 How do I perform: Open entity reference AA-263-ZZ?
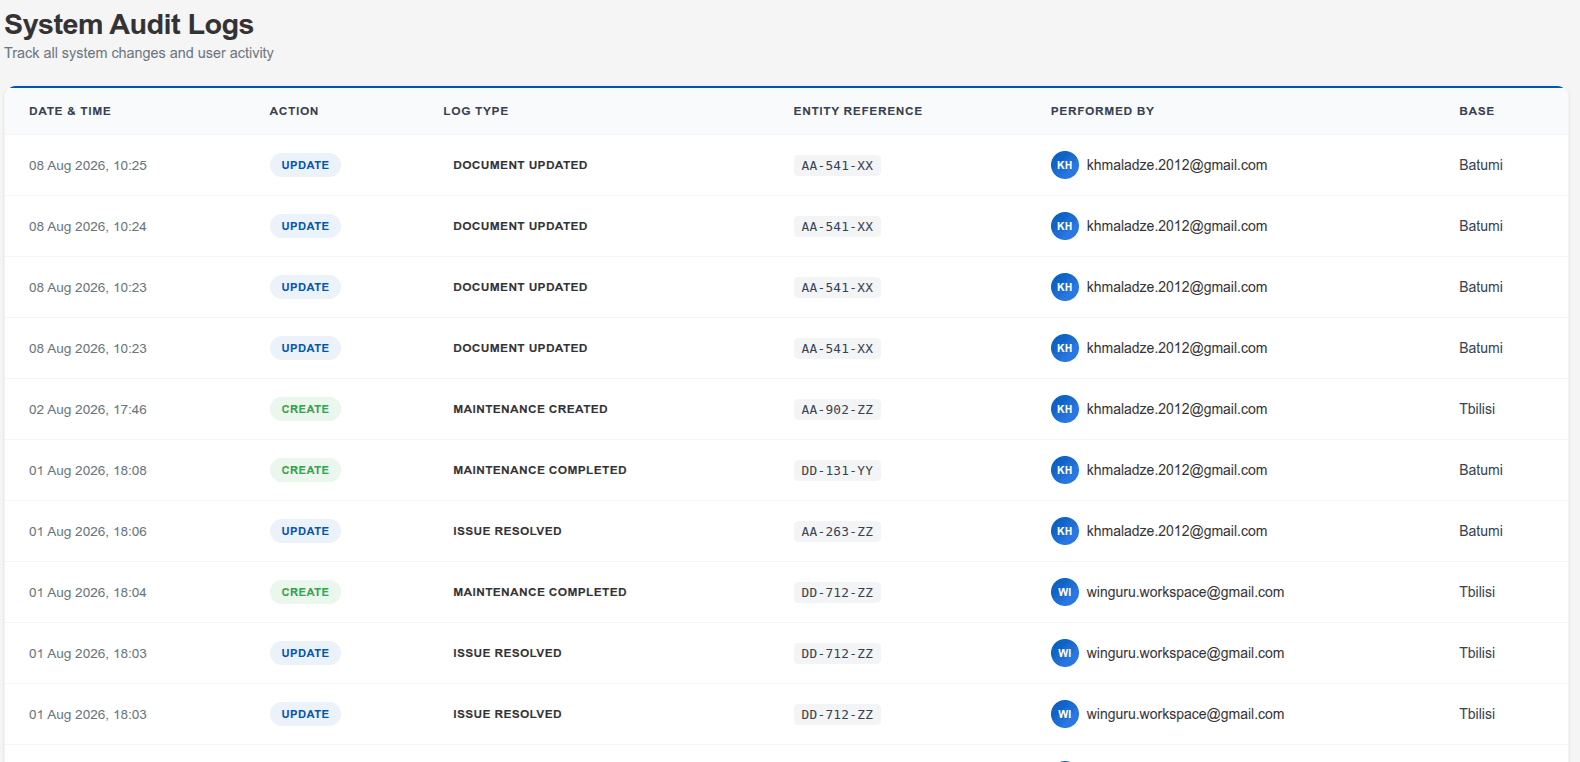[837, 532]
